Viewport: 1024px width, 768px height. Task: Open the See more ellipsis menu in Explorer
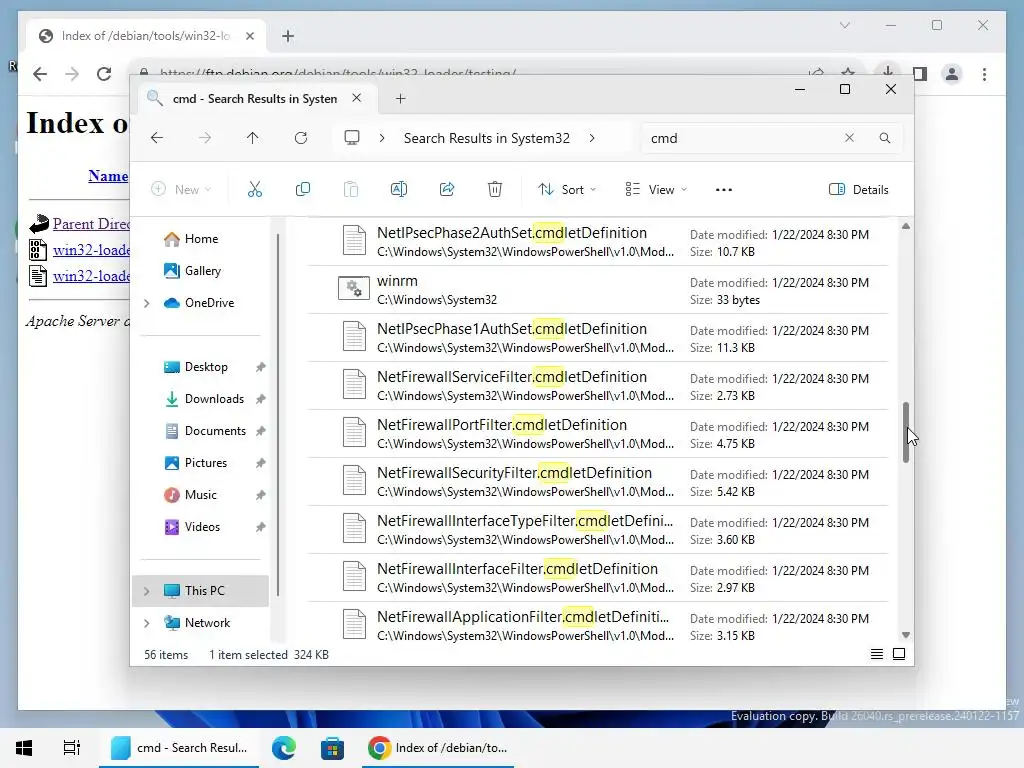tap(724, 189)
